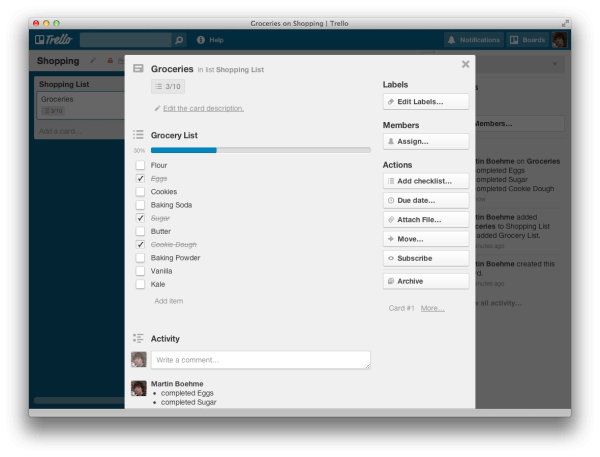Click all activity link in sidebar

click(x=499, y=303)
